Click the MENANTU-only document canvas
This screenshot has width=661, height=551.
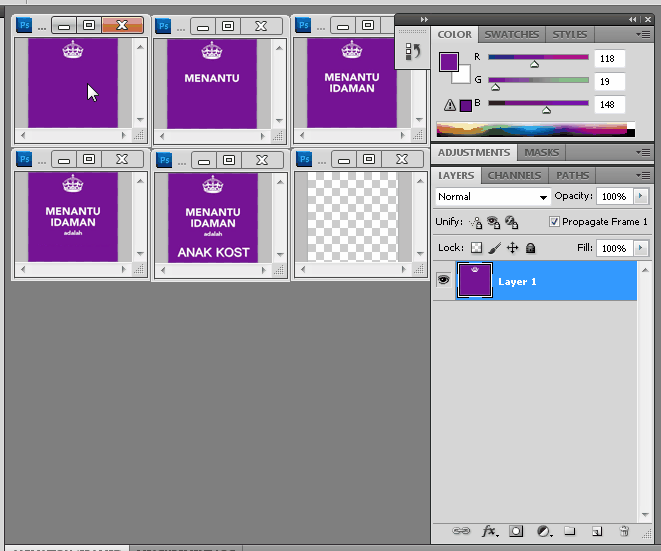[212, 84]
